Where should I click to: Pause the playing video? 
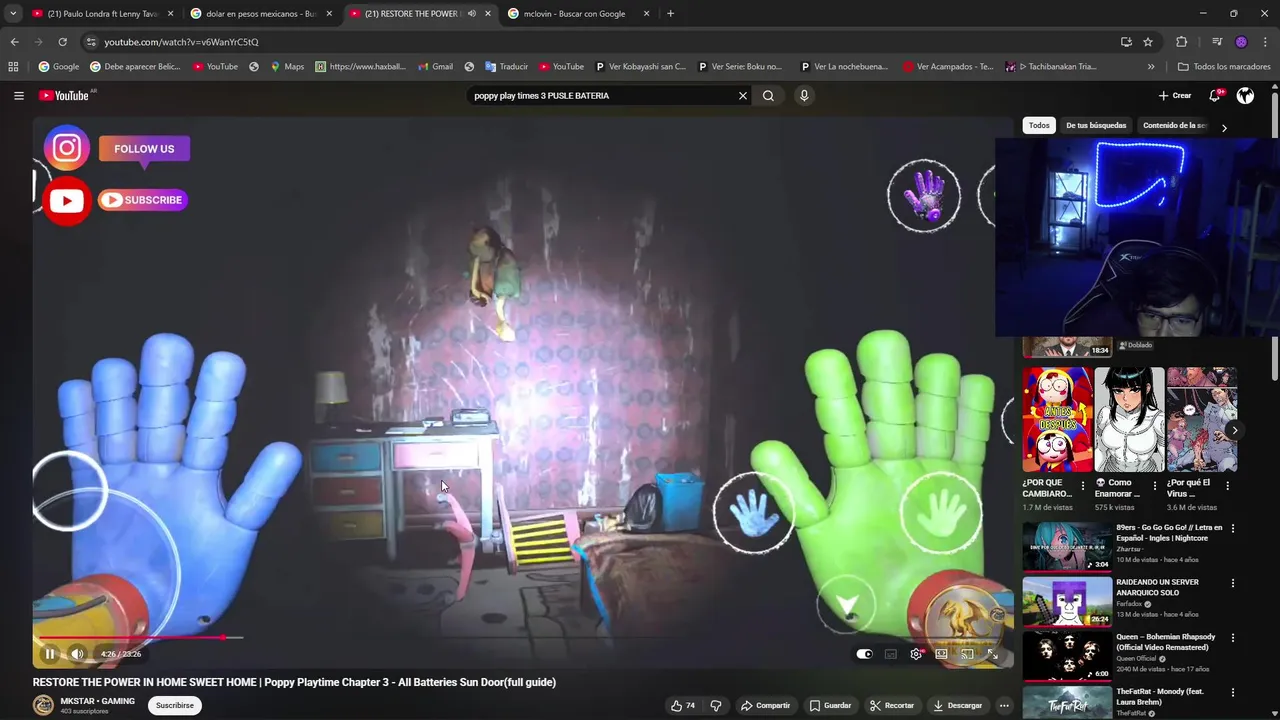coord(49,654)
